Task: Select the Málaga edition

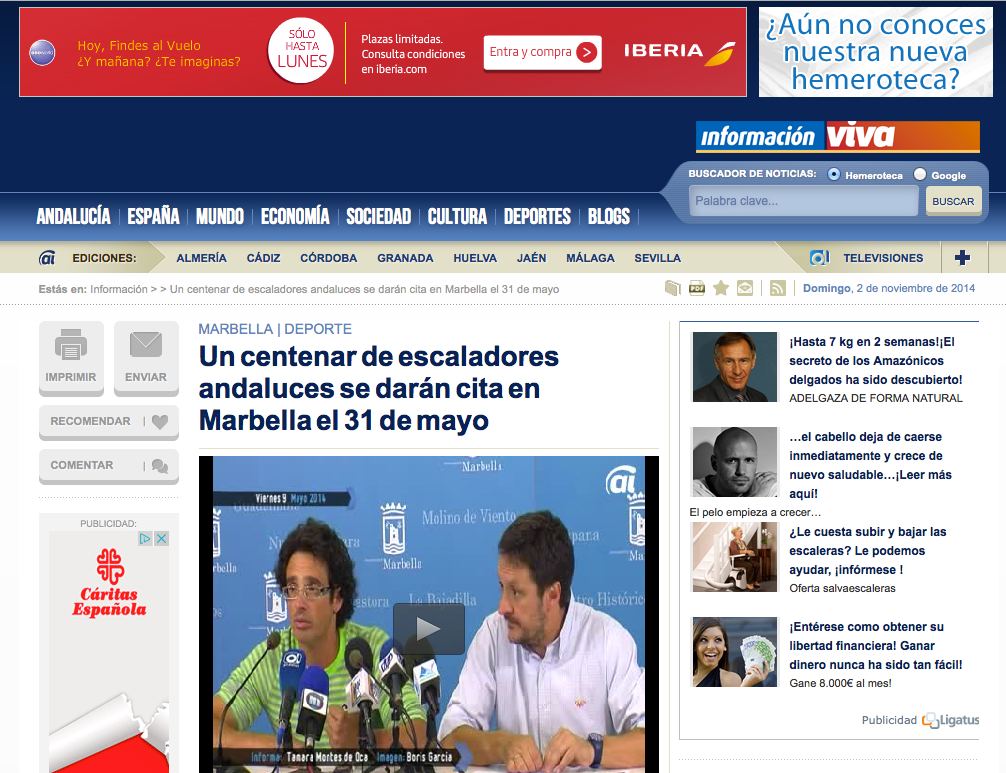Action: tap(590, 258)
